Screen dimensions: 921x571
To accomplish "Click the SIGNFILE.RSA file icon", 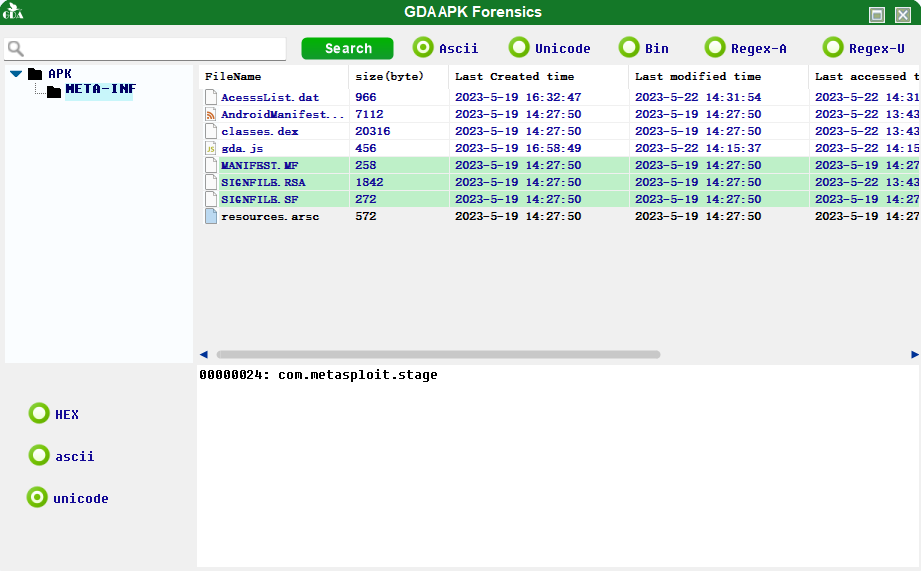I will (211, 182).
